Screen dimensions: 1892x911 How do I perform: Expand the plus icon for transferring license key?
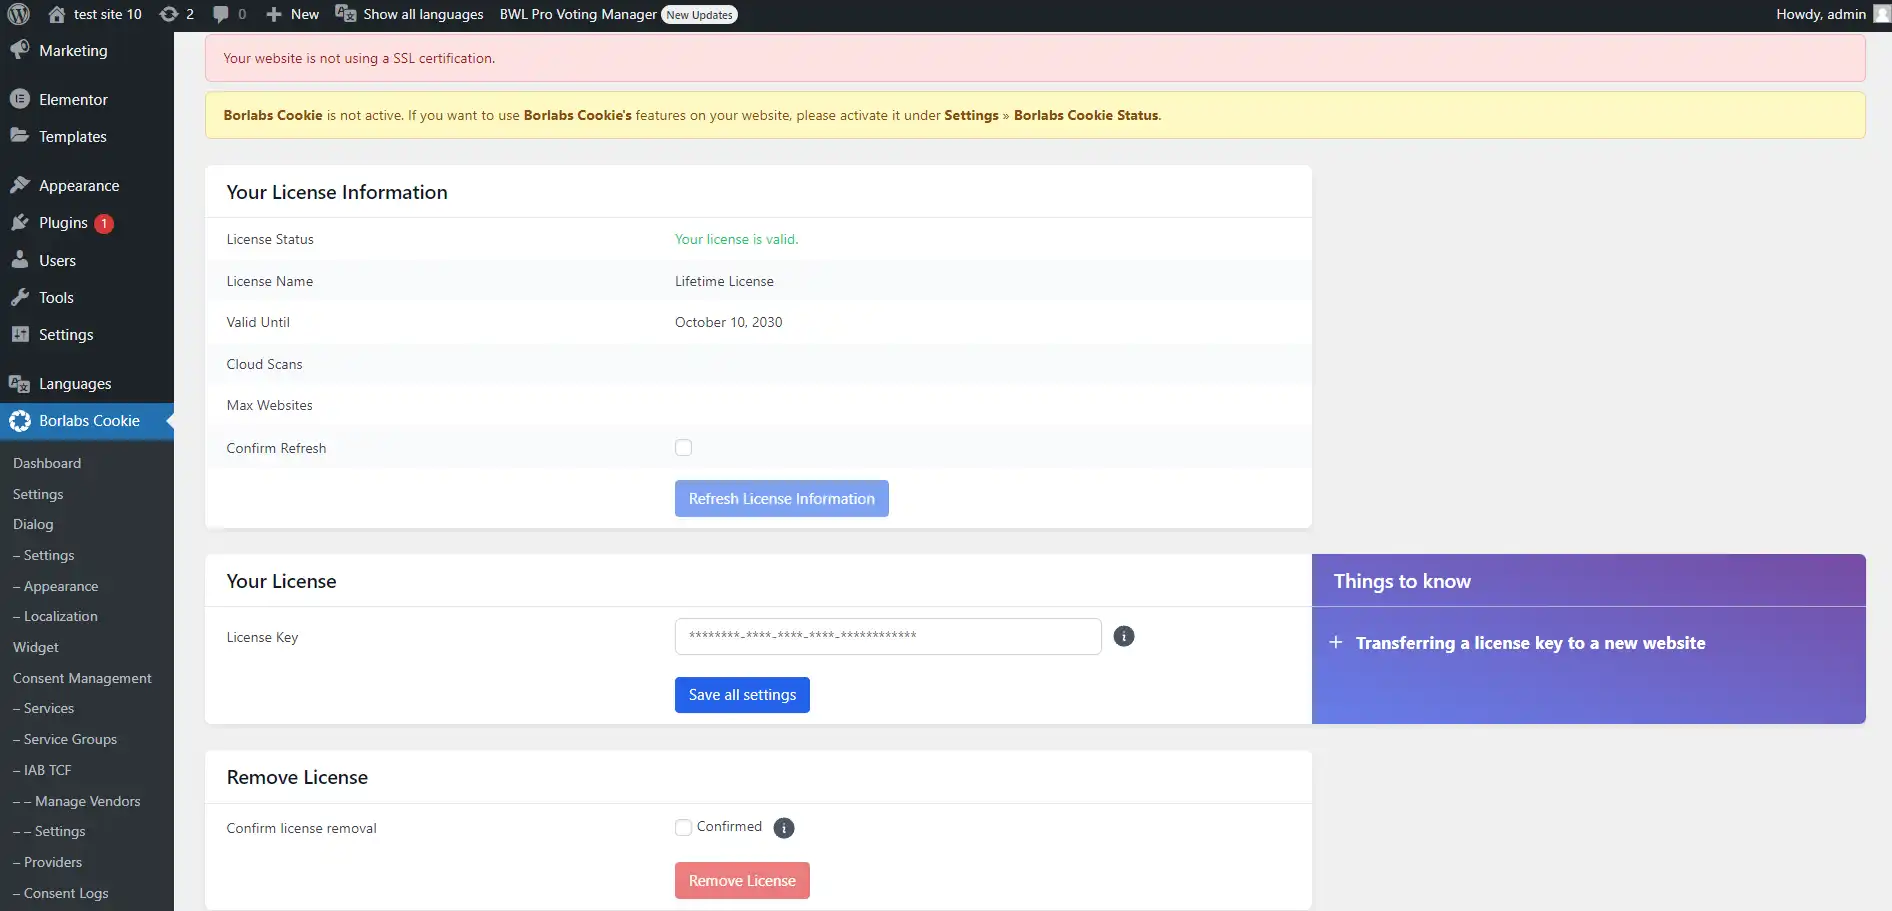1335,642
